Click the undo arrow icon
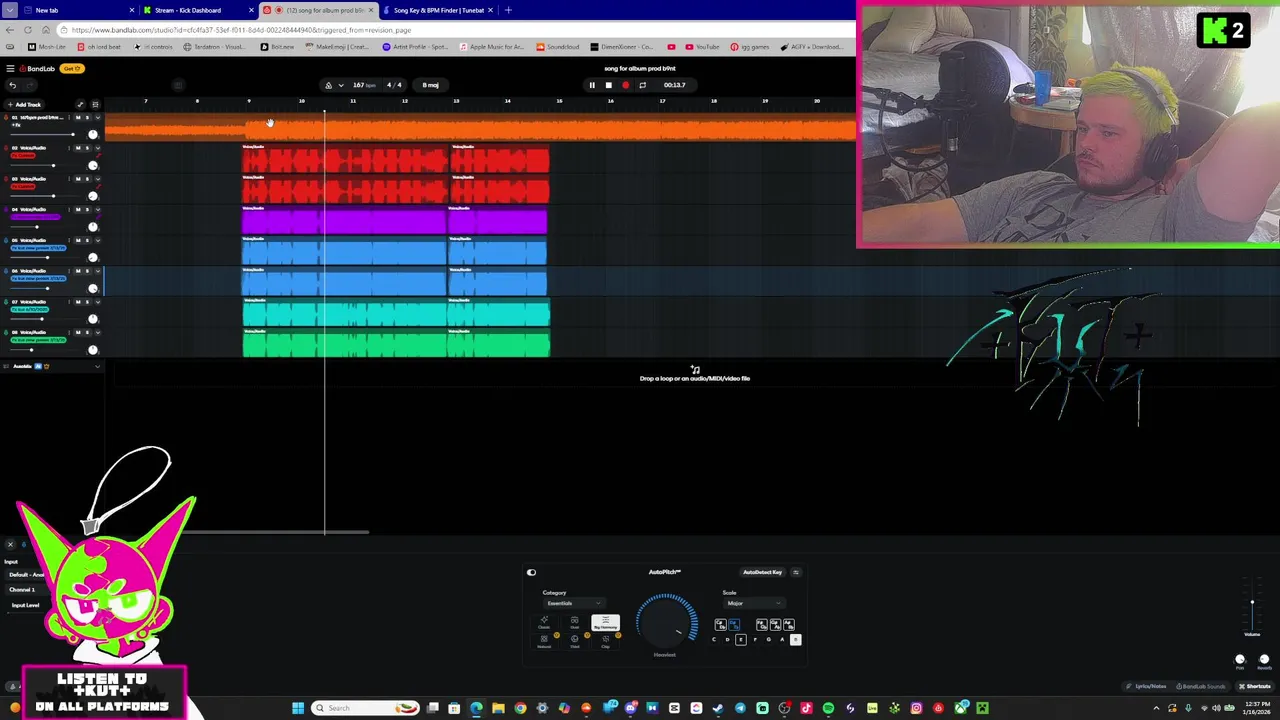This screenshot has width=1280, height=720. [x=13, y=85]
